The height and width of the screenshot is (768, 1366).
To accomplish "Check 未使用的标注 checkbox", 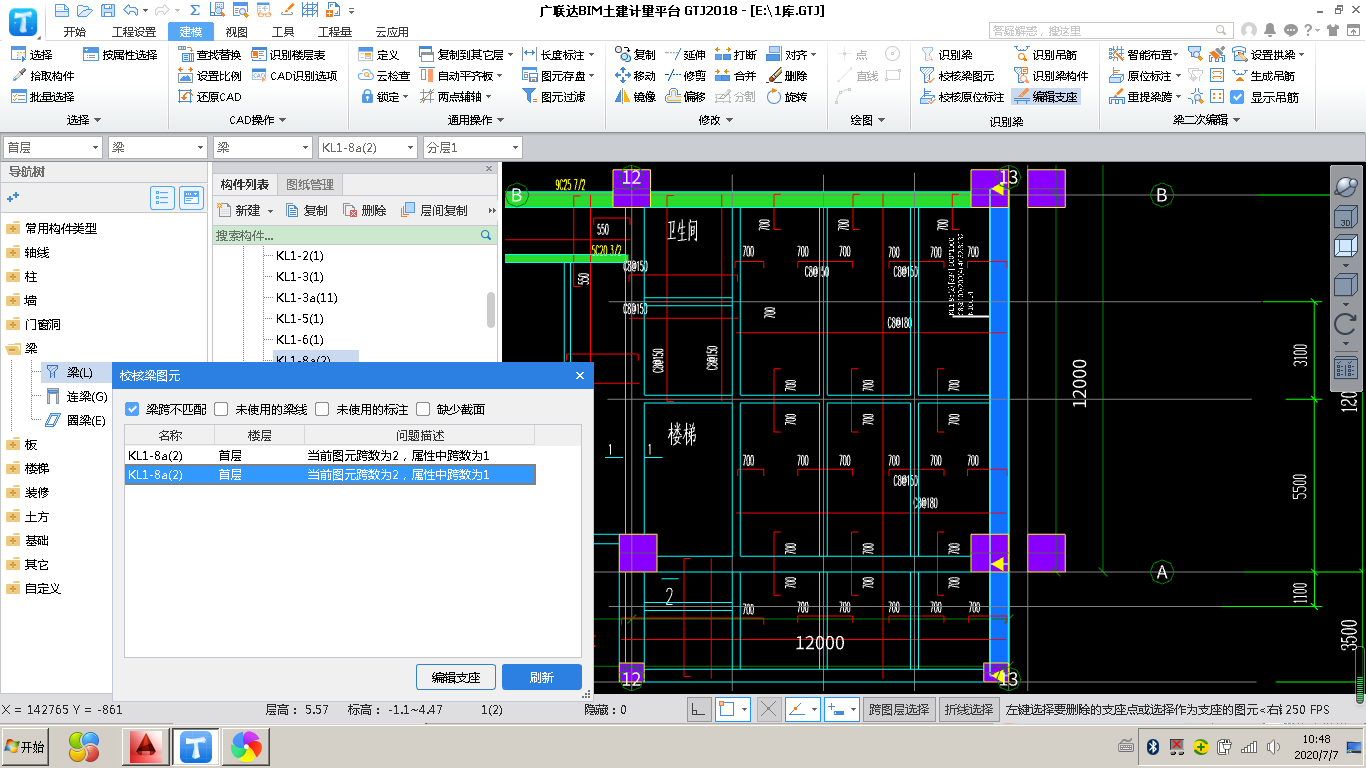I will pos(322,409).
